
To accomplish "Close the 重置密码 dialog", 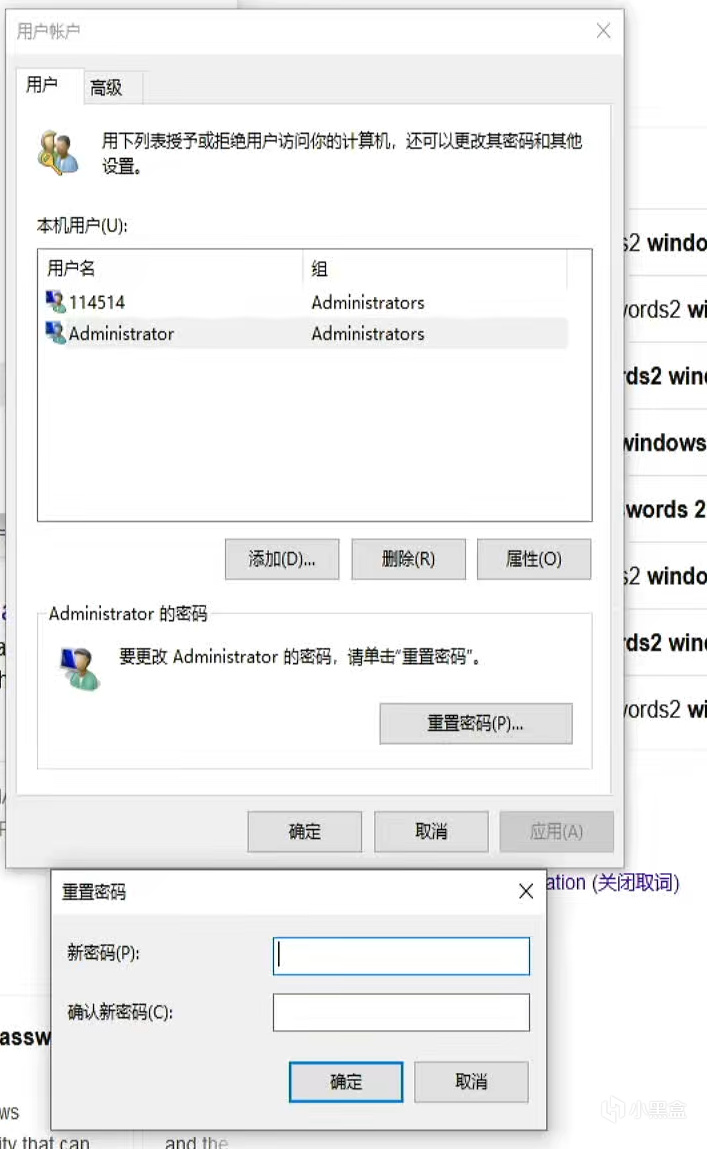I will 526,891.
